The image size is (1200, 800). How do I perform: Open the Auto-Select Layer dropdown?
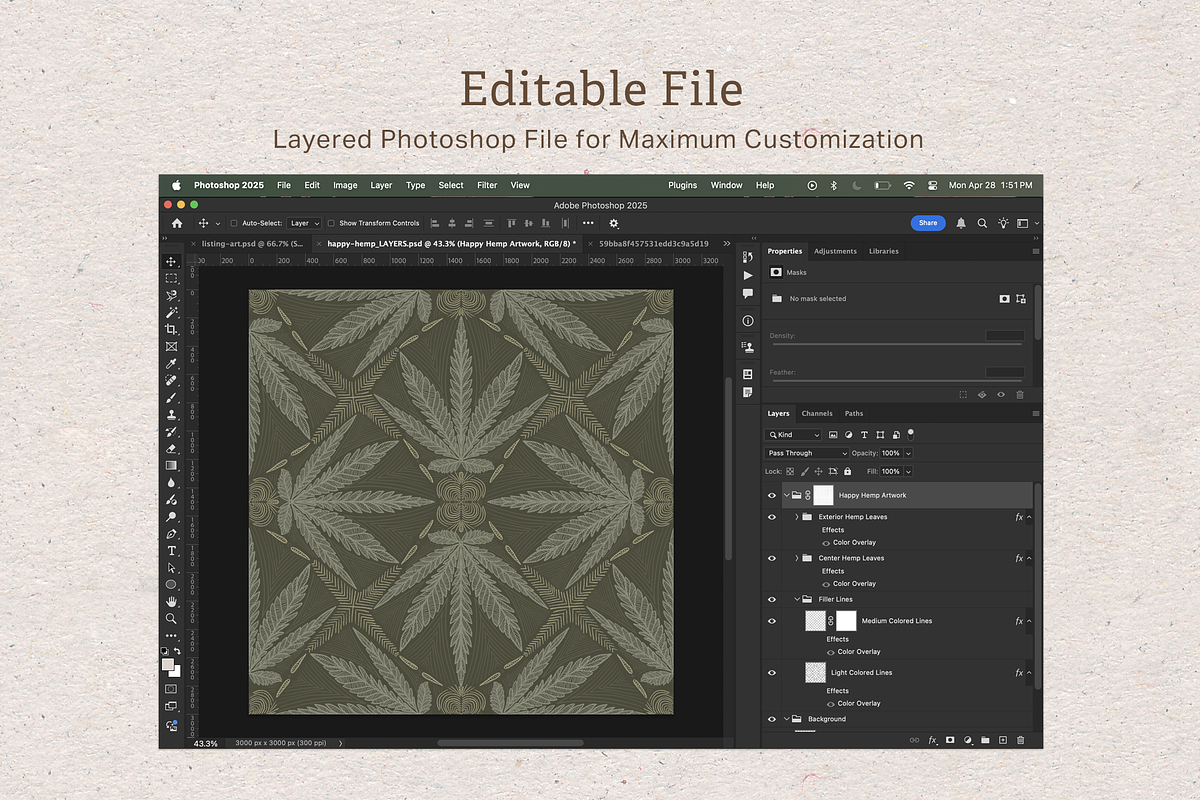click(305, 223)
